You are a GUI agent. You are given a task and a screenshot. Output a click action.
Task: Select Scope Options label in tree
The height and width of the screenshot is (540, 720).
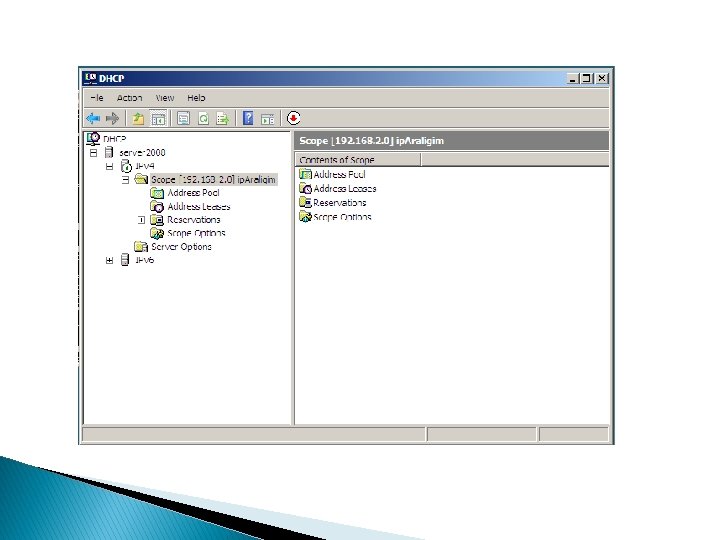[196, 233]
